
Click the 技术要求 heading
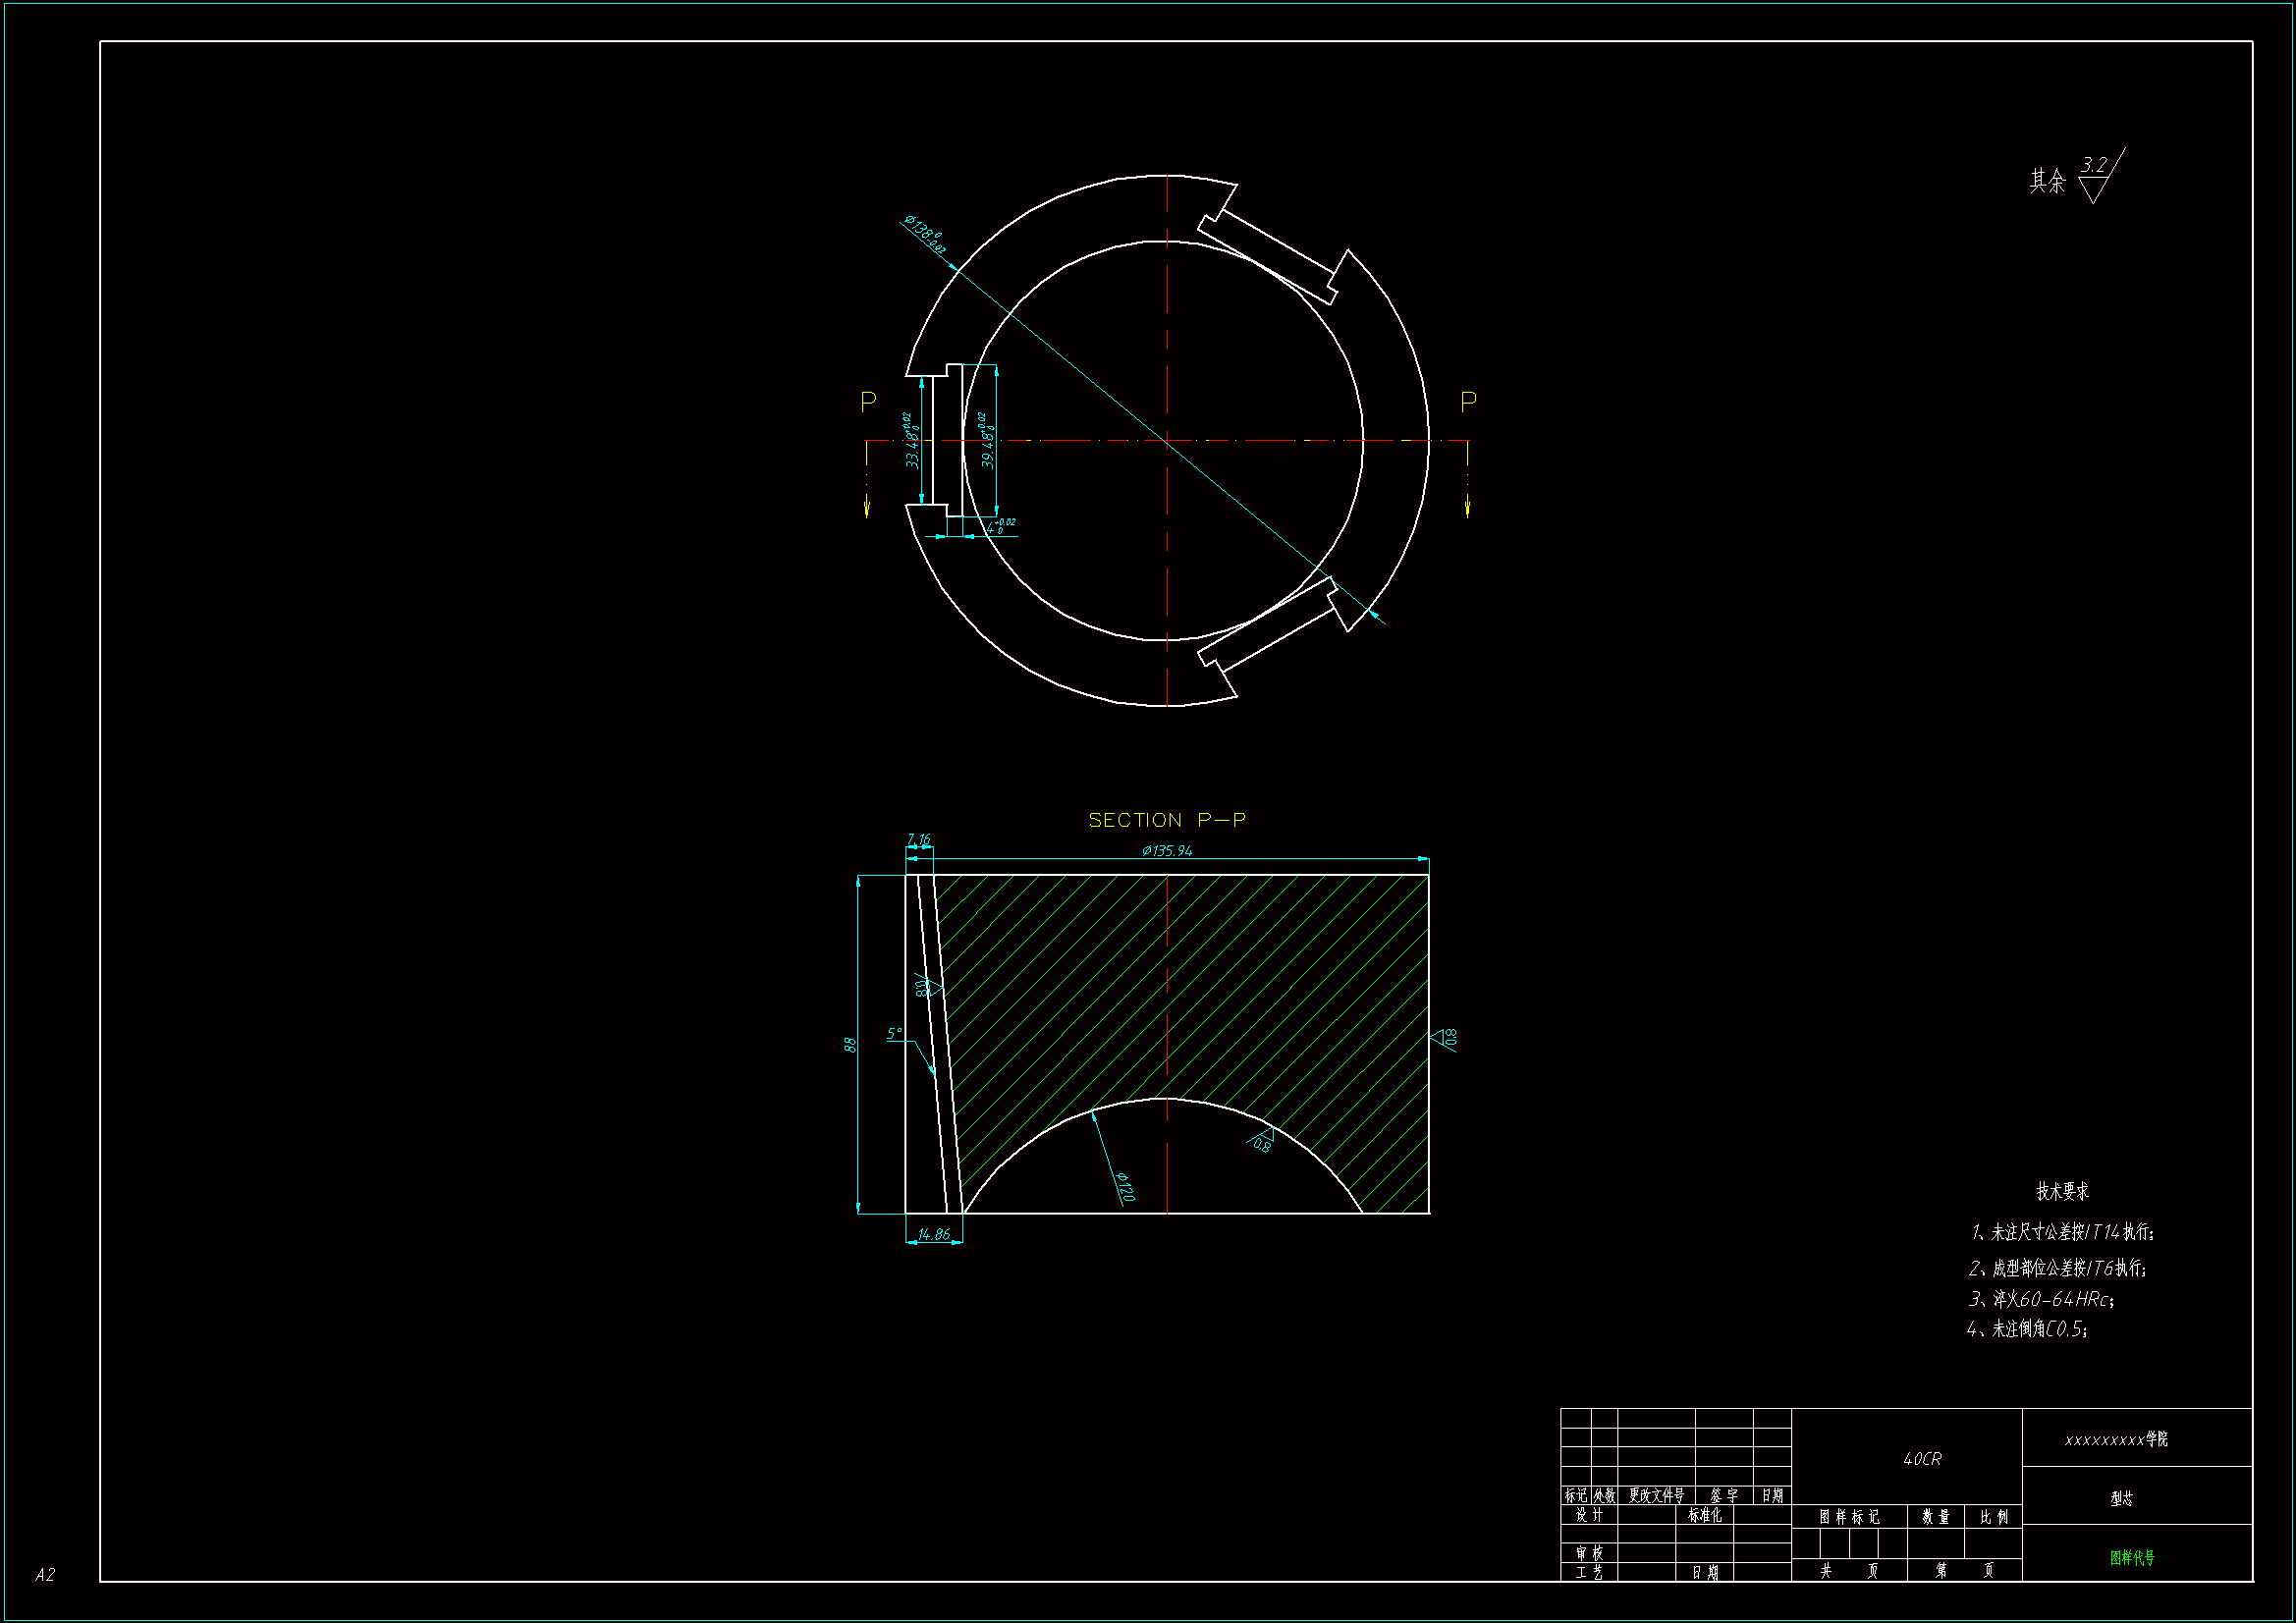[x=2062, y=1192]
